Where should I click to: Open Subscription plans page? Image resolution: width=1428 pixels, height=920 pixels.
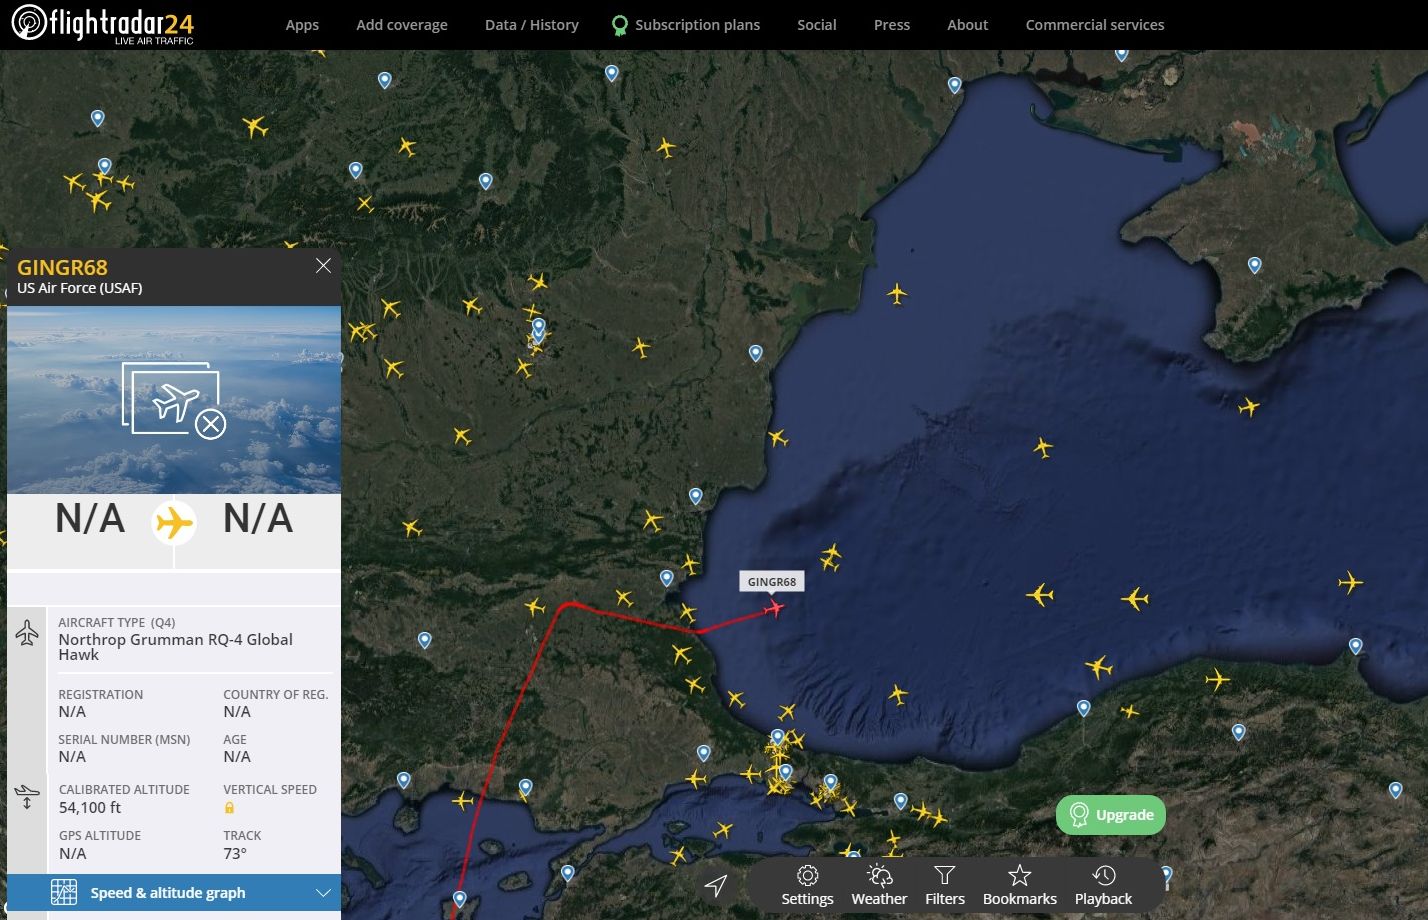(698, 25)
